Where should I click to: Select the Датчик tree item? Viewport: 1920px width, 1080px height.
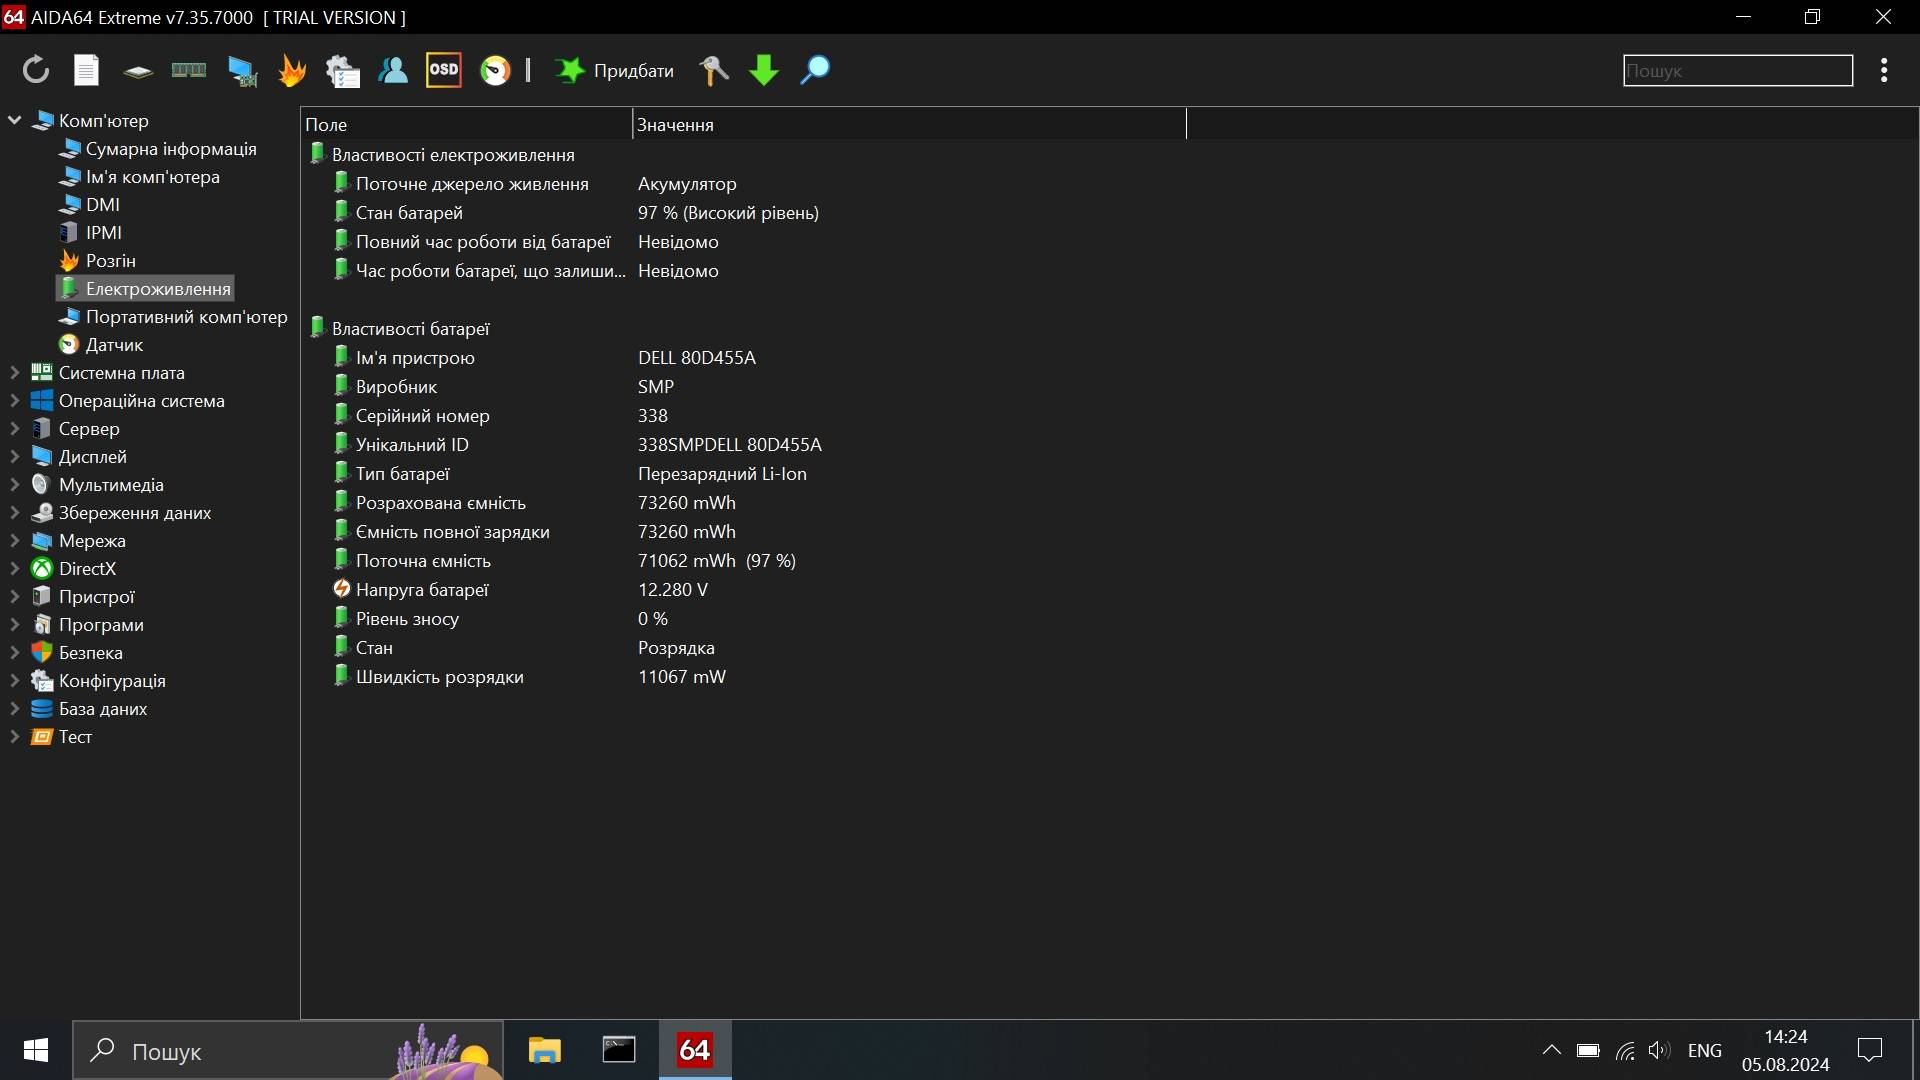pyautogui.click(x=114, y=345)
